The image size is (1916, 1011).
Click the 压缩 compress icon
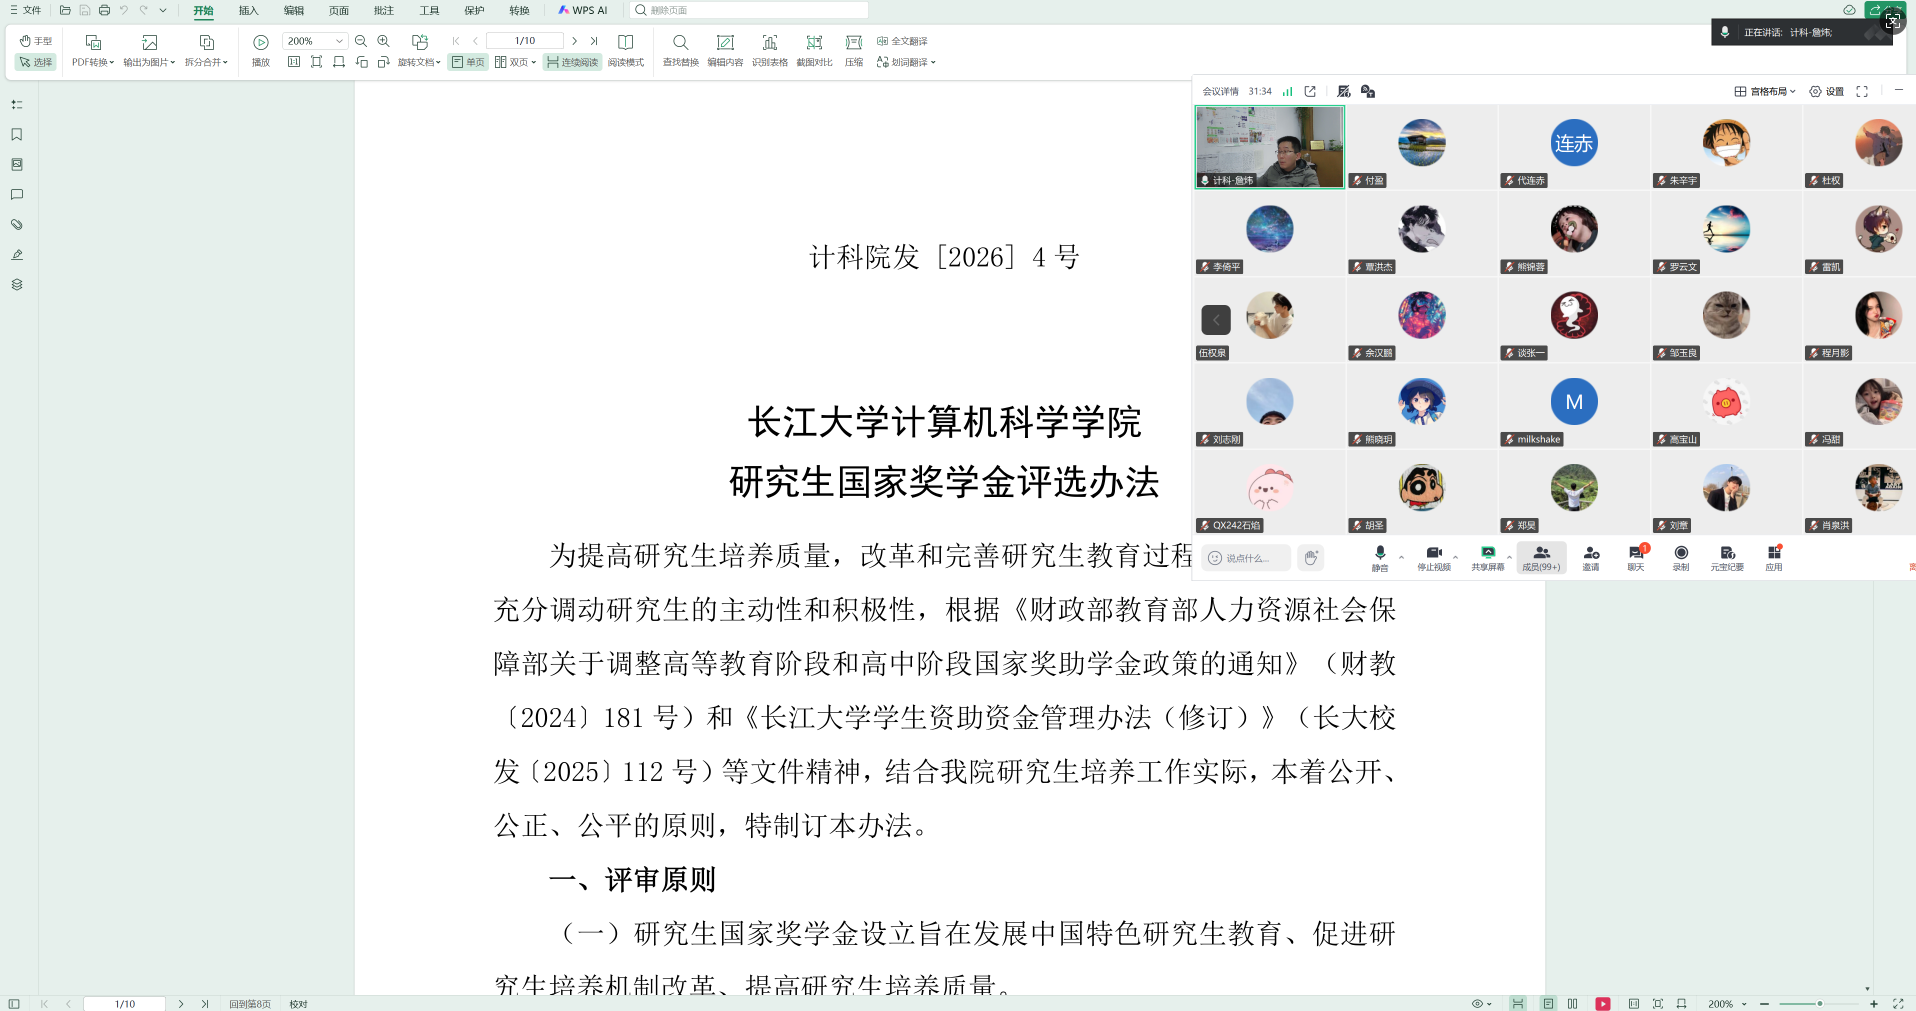(x=853, y=43)
